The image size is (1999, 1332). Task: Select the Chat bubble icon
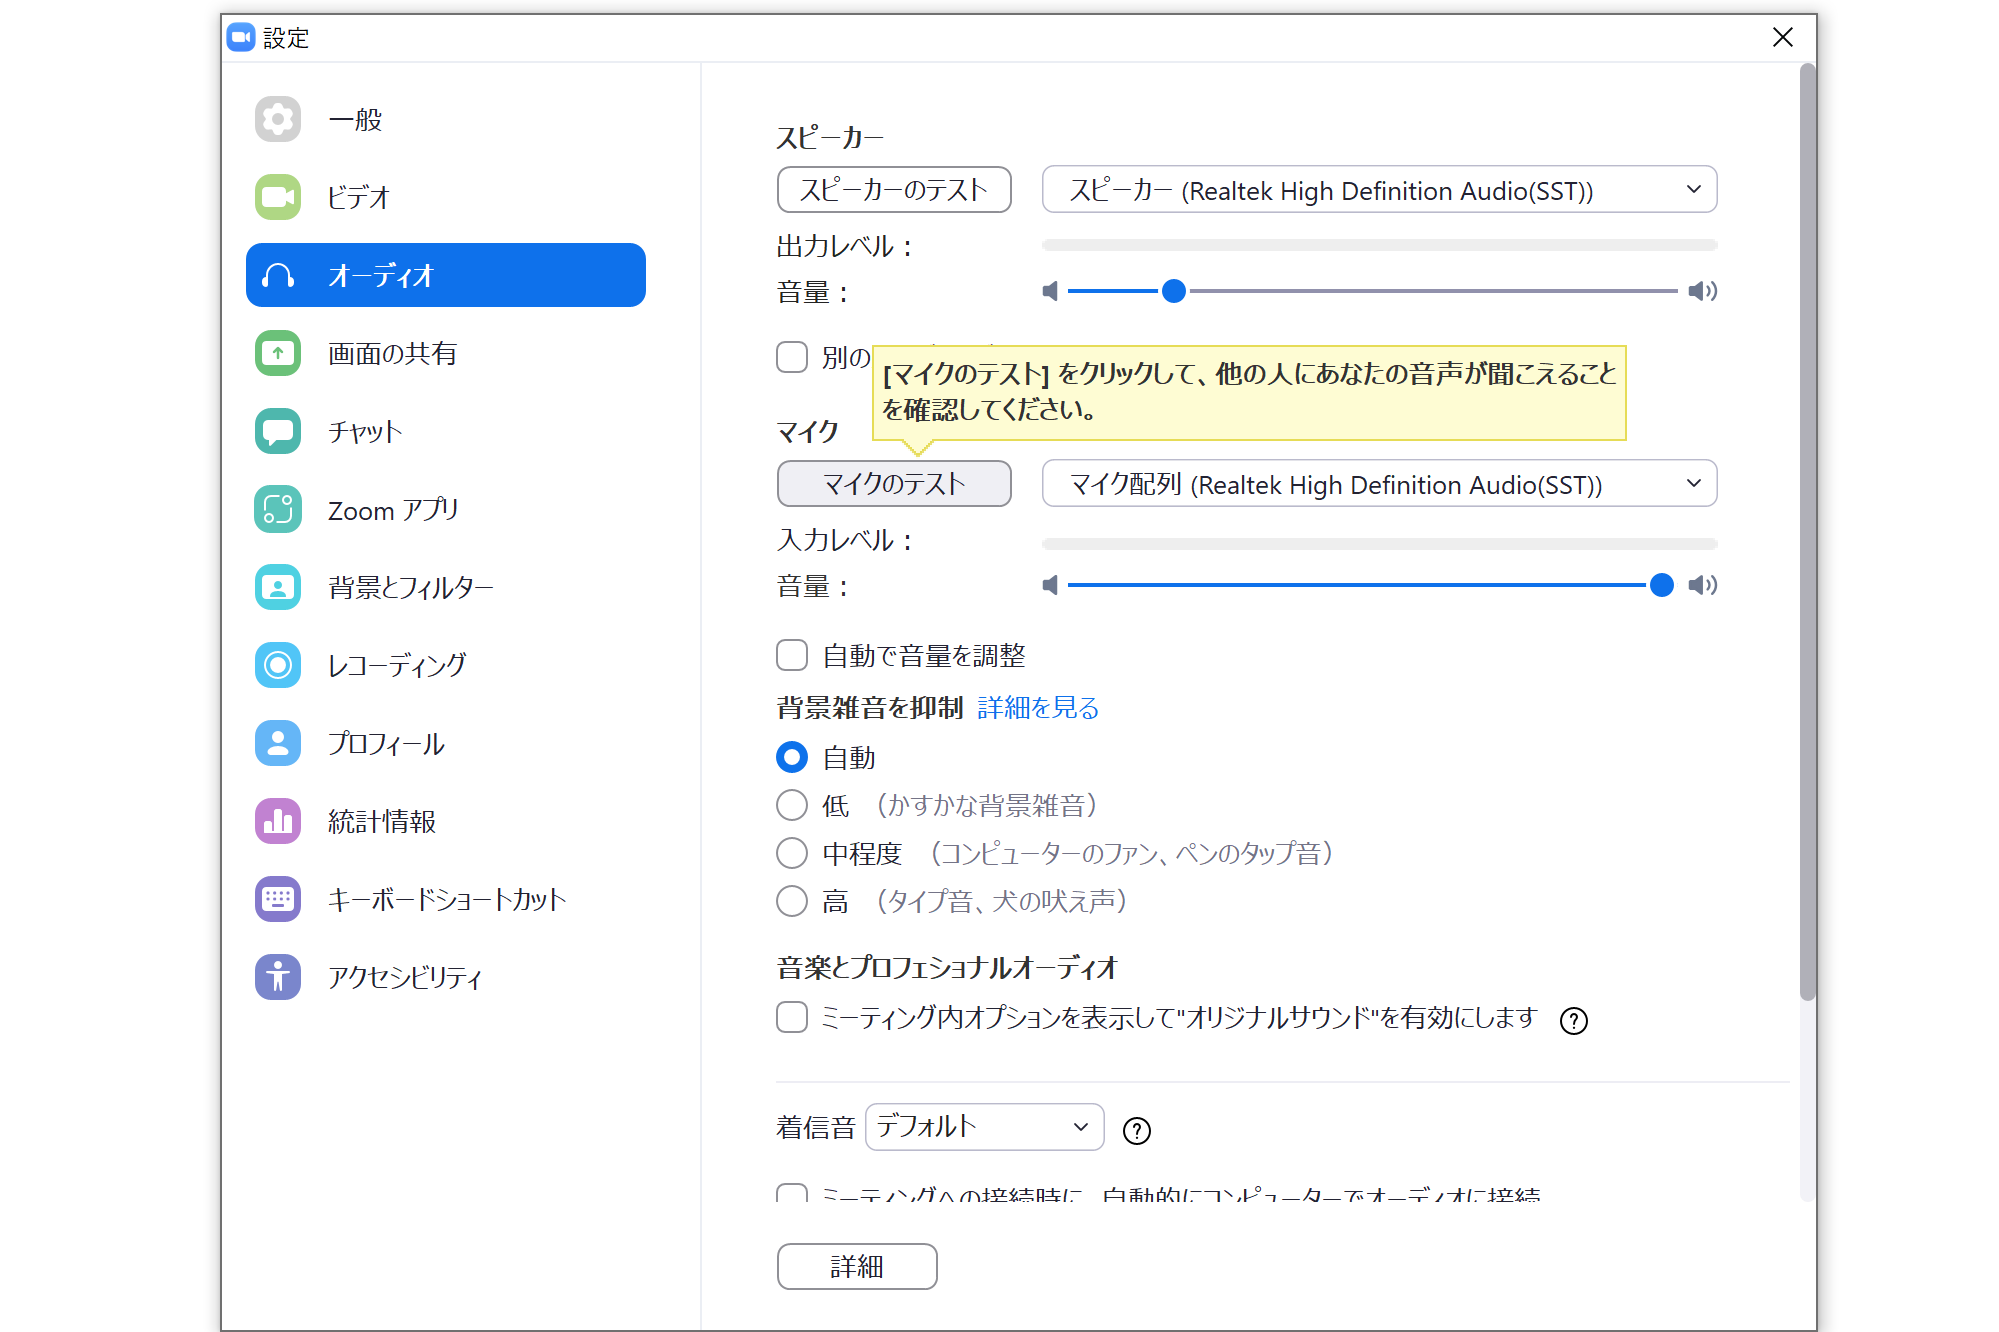point(277,431)
